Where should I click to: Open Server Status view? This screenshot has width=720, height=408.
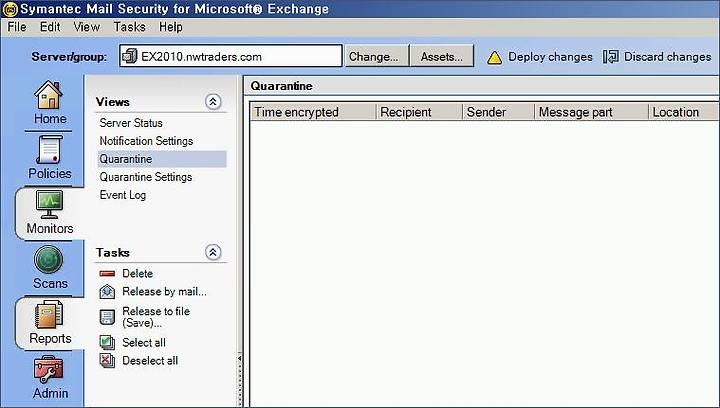pos(131,123)
